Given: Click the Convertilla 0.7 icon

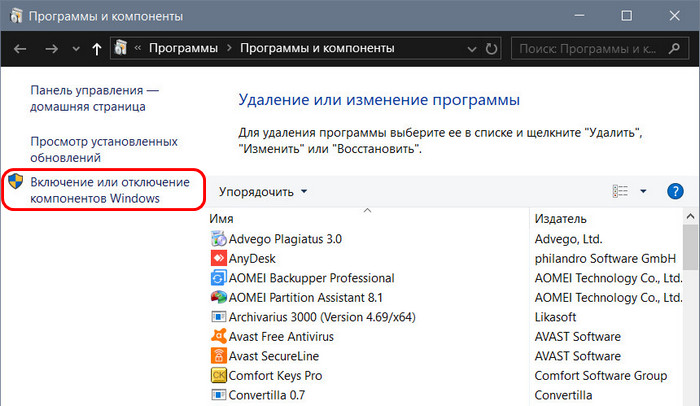Looking at the screenshot, I should pyautogui.click(x=218, y=395).
